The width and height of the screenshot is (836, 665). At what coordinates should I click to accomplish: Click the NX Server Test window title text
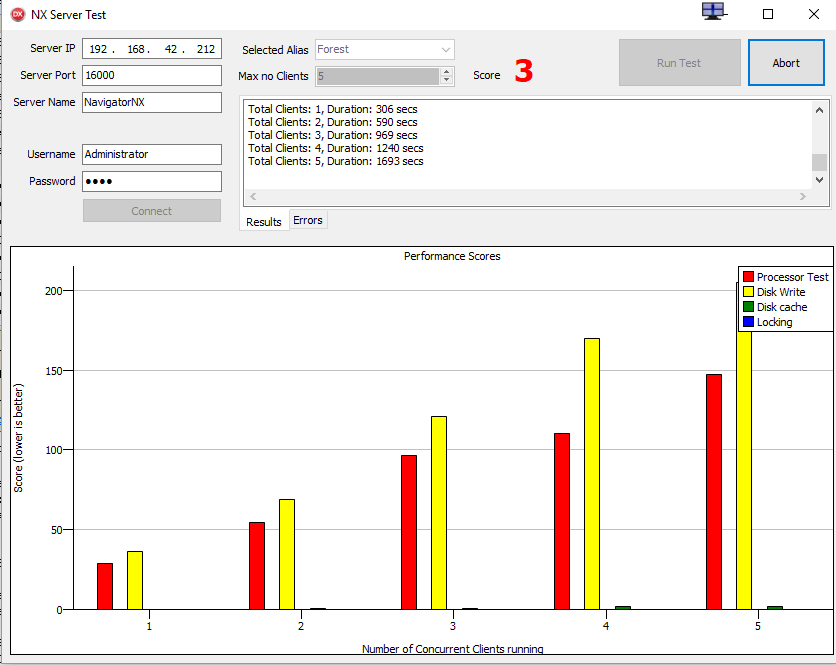[x=68, y=15]
